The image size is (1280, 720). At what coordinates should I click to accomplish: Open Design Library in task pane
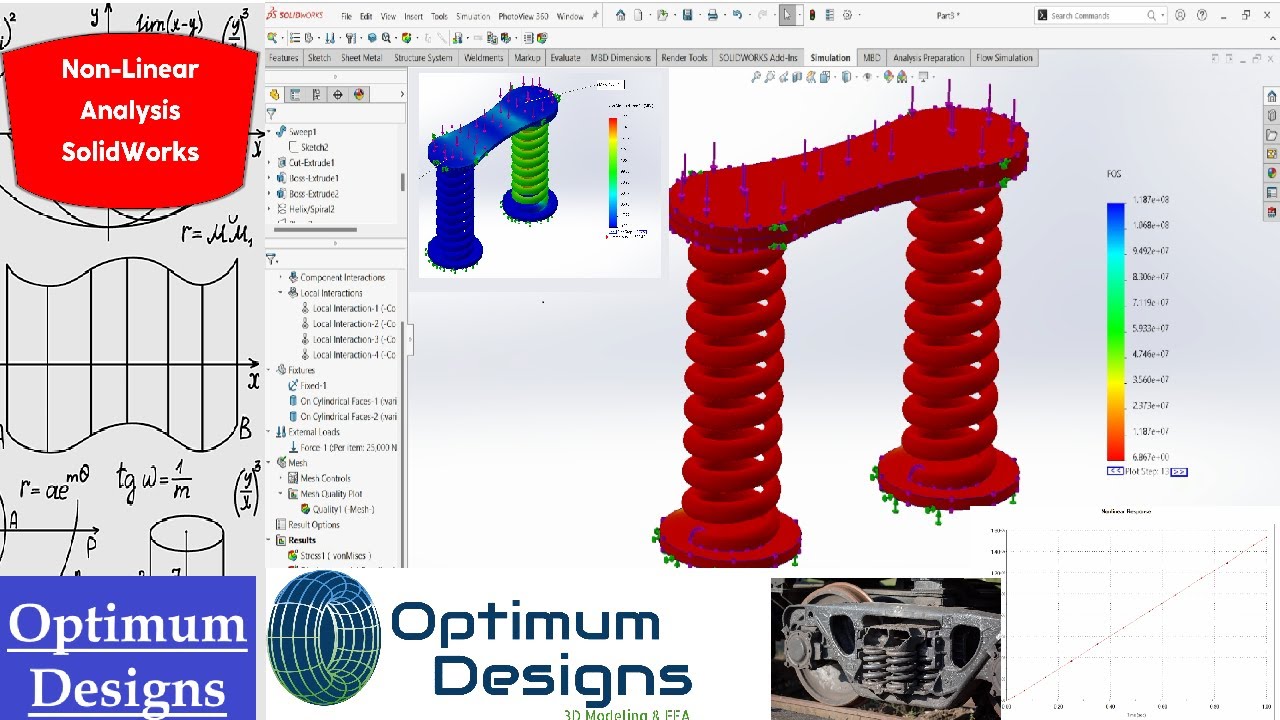tap(1271, 116)
